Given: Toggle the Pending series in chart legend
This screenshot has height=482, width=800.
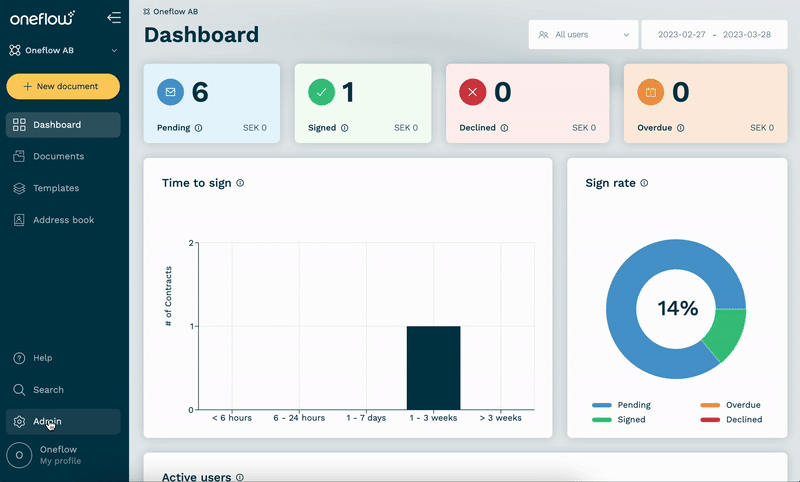Looking at the screenshot, I should click(621, 405).
